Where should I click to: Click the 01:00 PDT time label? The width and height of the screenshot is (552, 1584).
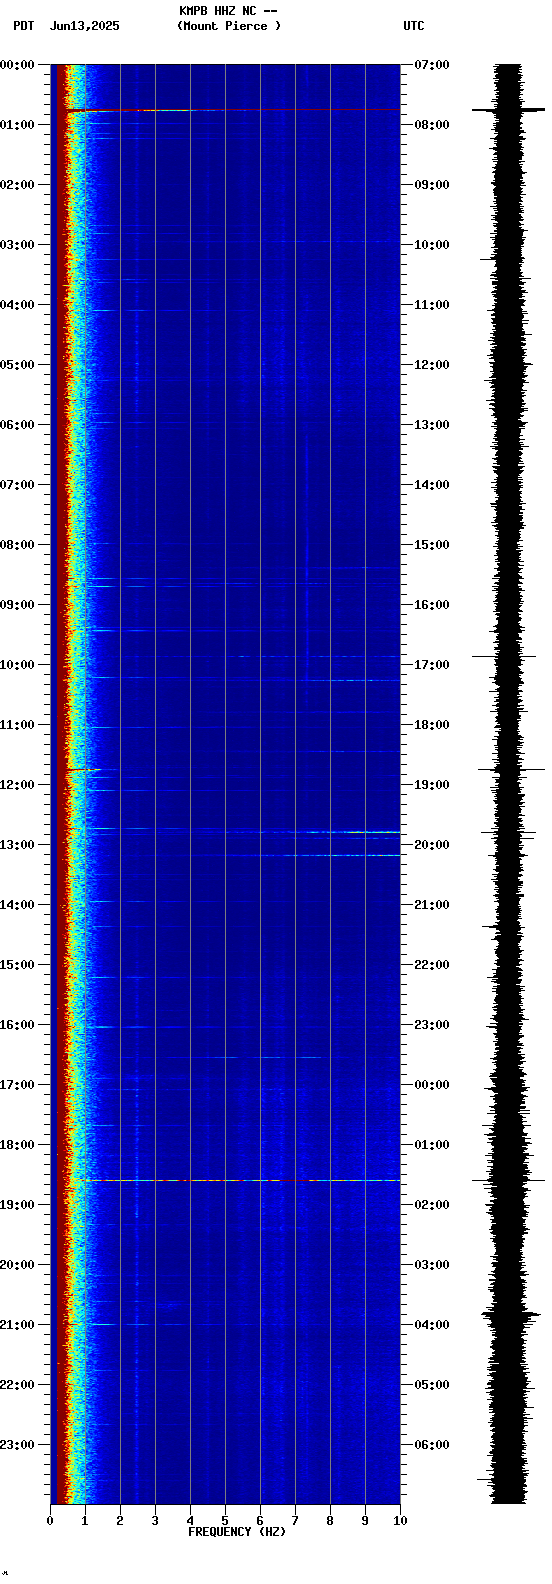pos(18,125)
